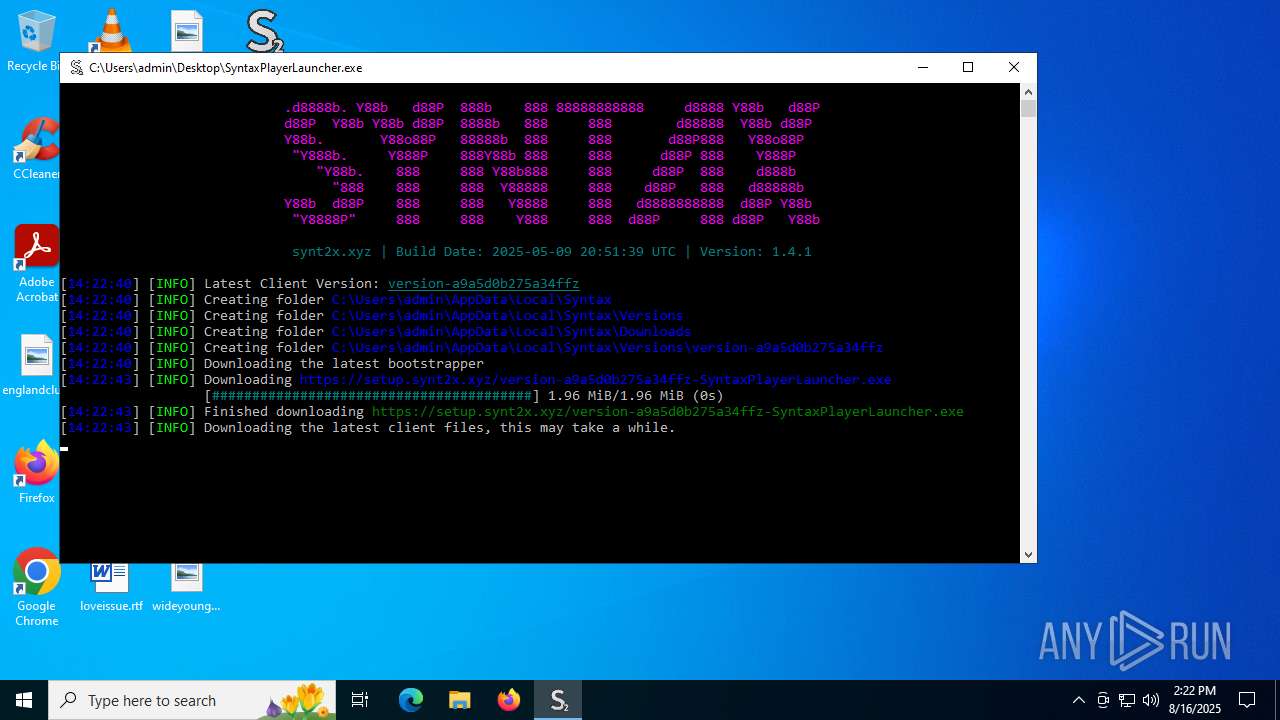
Task: Click the download progress bar of hashes
Action: [372, 396]
